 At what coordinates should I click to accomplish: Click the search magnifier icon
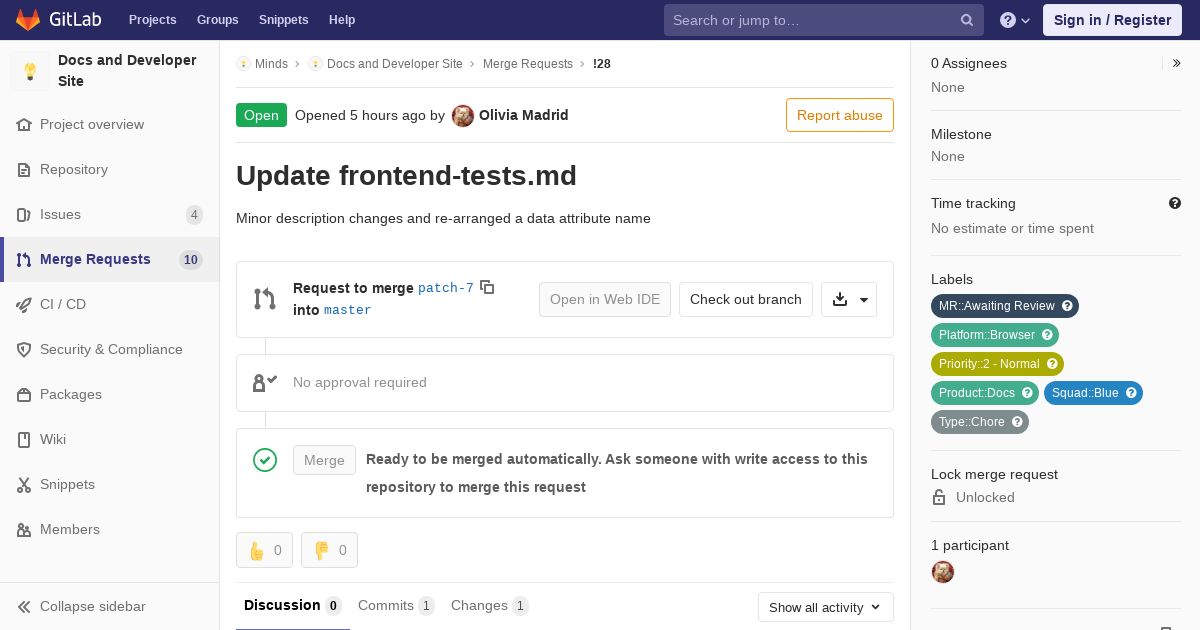(967, 20)
